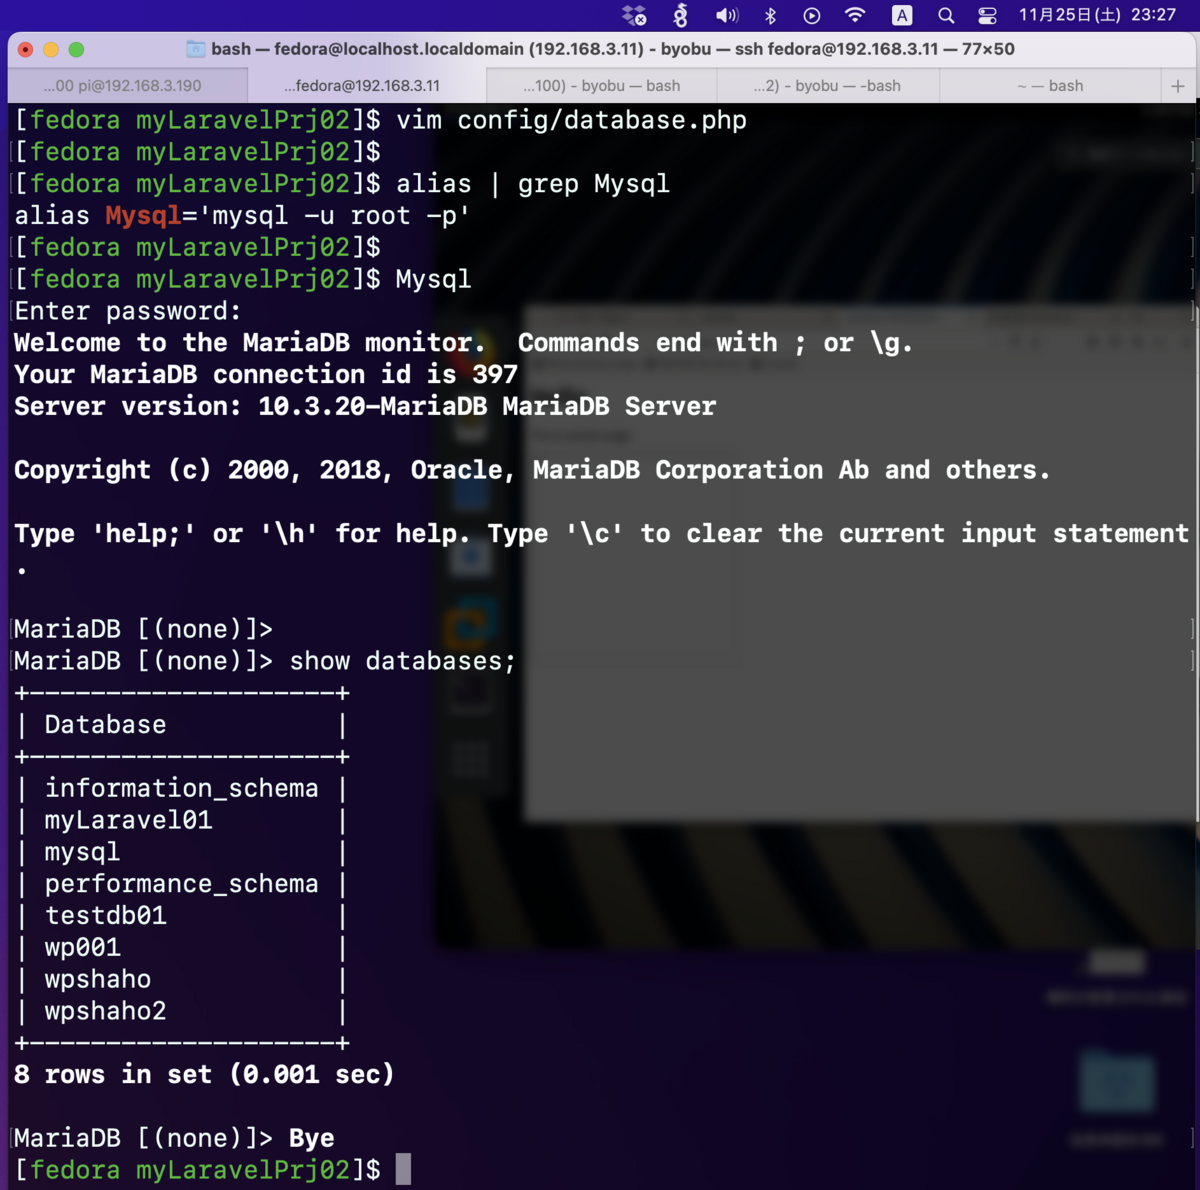Close the Terminal window with red button
This screenshot has height=1190, width=1200.
26,49
